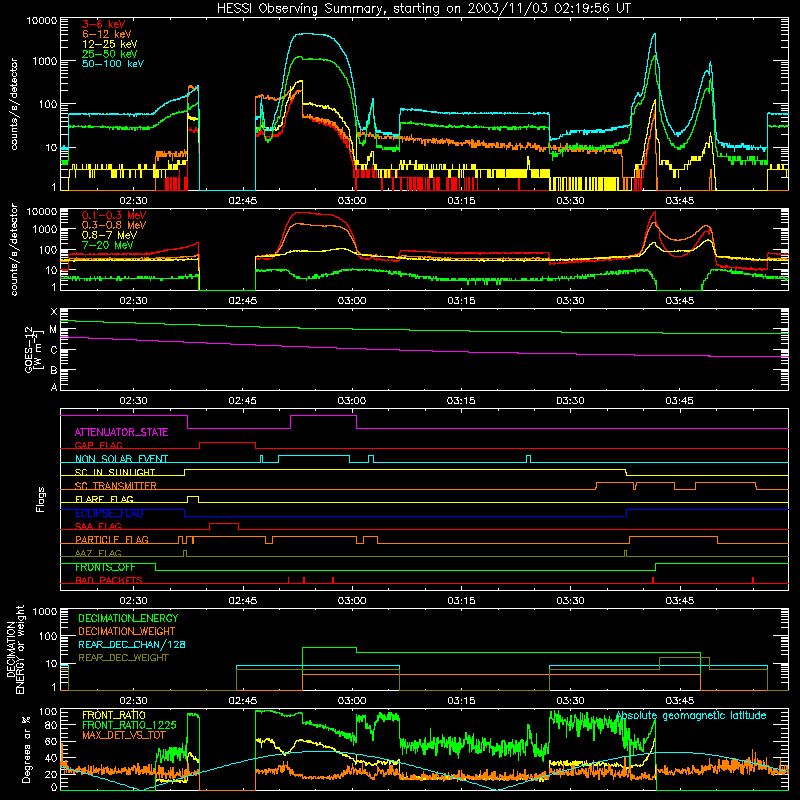Viewport: 800px width, 800px height.
Task: Click the M class label on GOES axis
Action: click(53, 330)
